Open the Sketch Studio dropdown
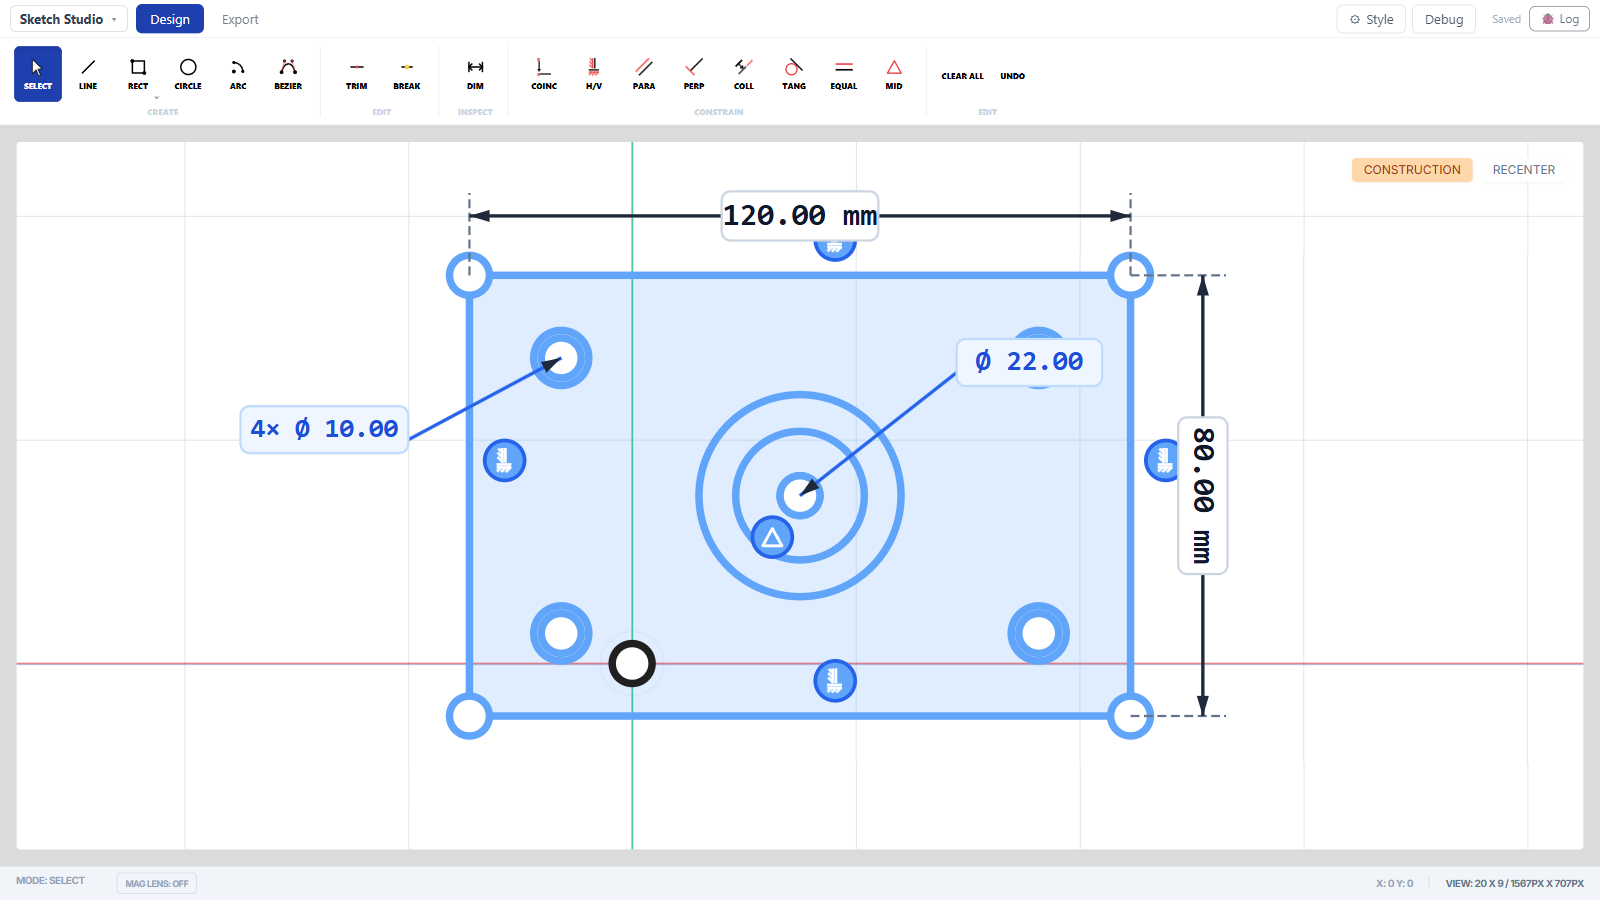This screenshot has width=1600, height=900. tap(69, 19)
